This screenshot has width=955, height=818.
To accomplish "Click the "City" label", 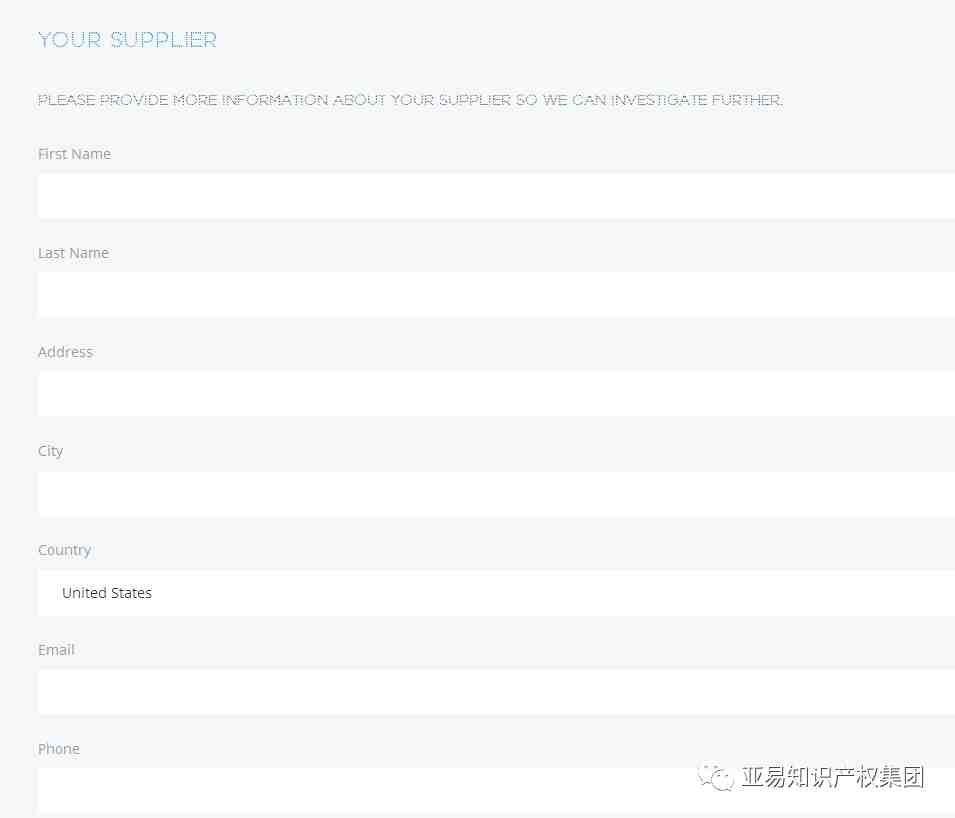I will tap(51, 451).
